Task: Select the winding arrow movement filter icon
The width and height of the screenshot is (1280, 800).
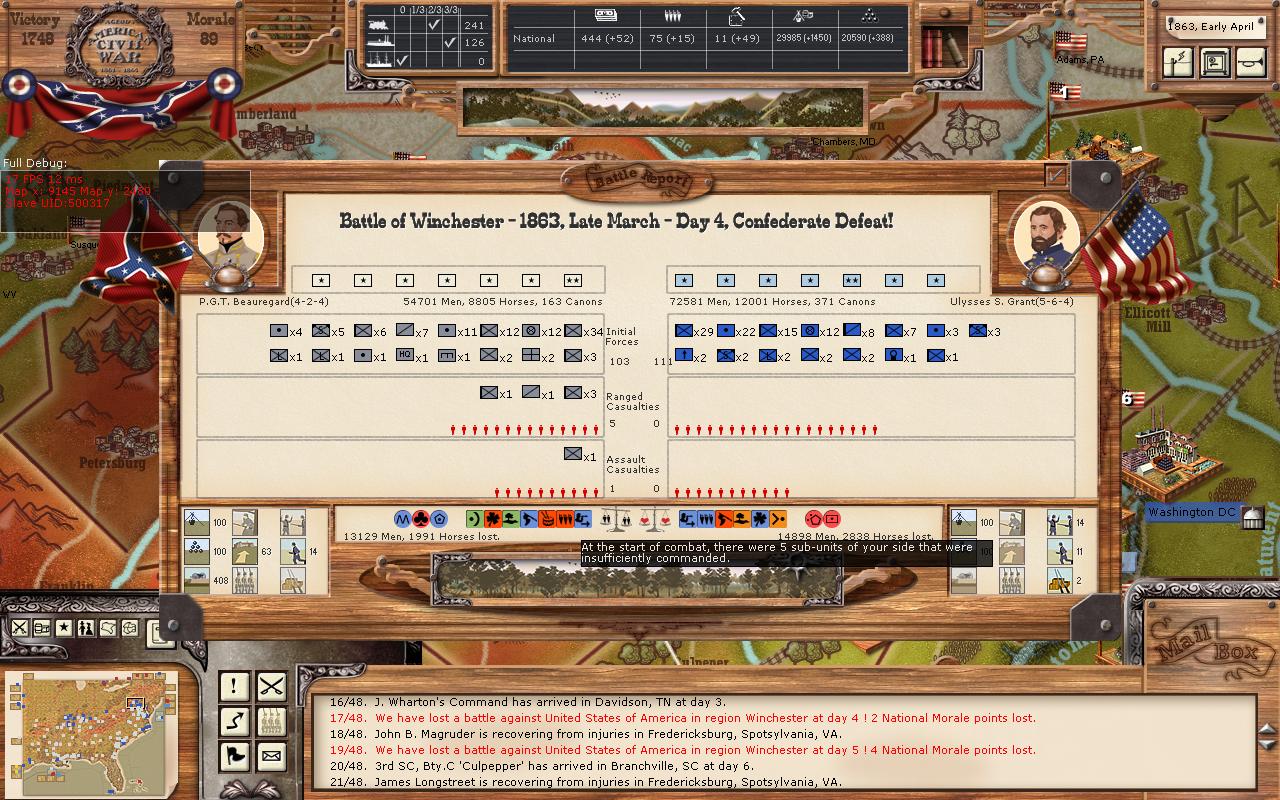Action: [234, 721]
